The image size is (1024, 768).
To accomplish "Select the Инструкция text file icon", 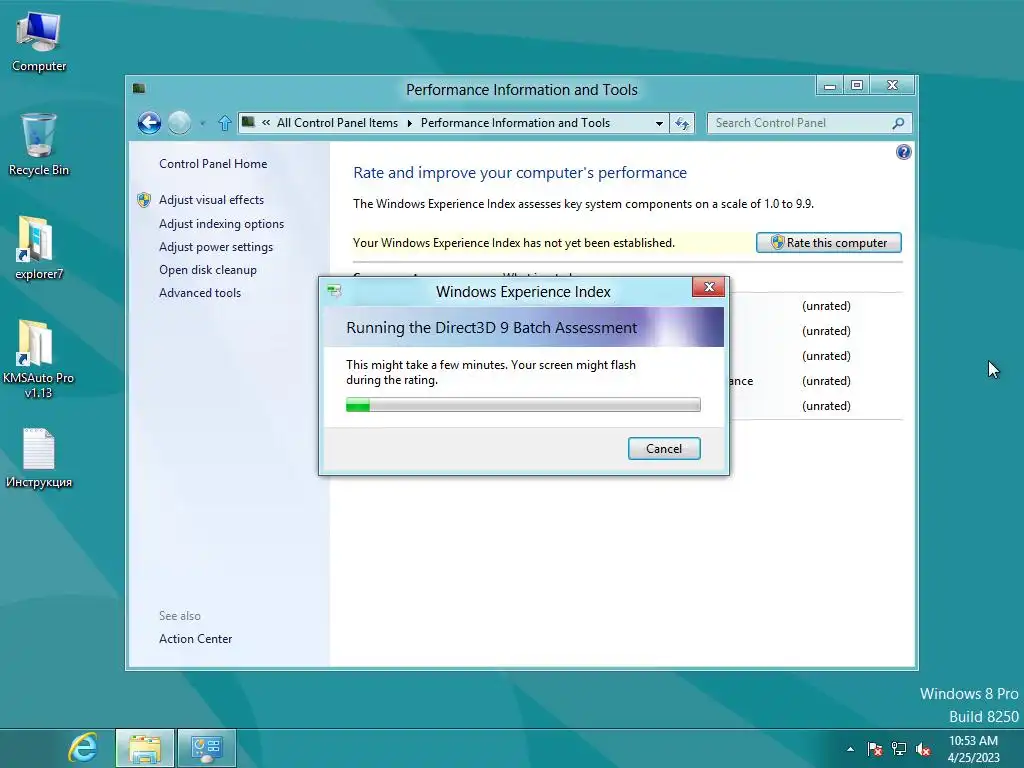I will (x=39, y=458).
